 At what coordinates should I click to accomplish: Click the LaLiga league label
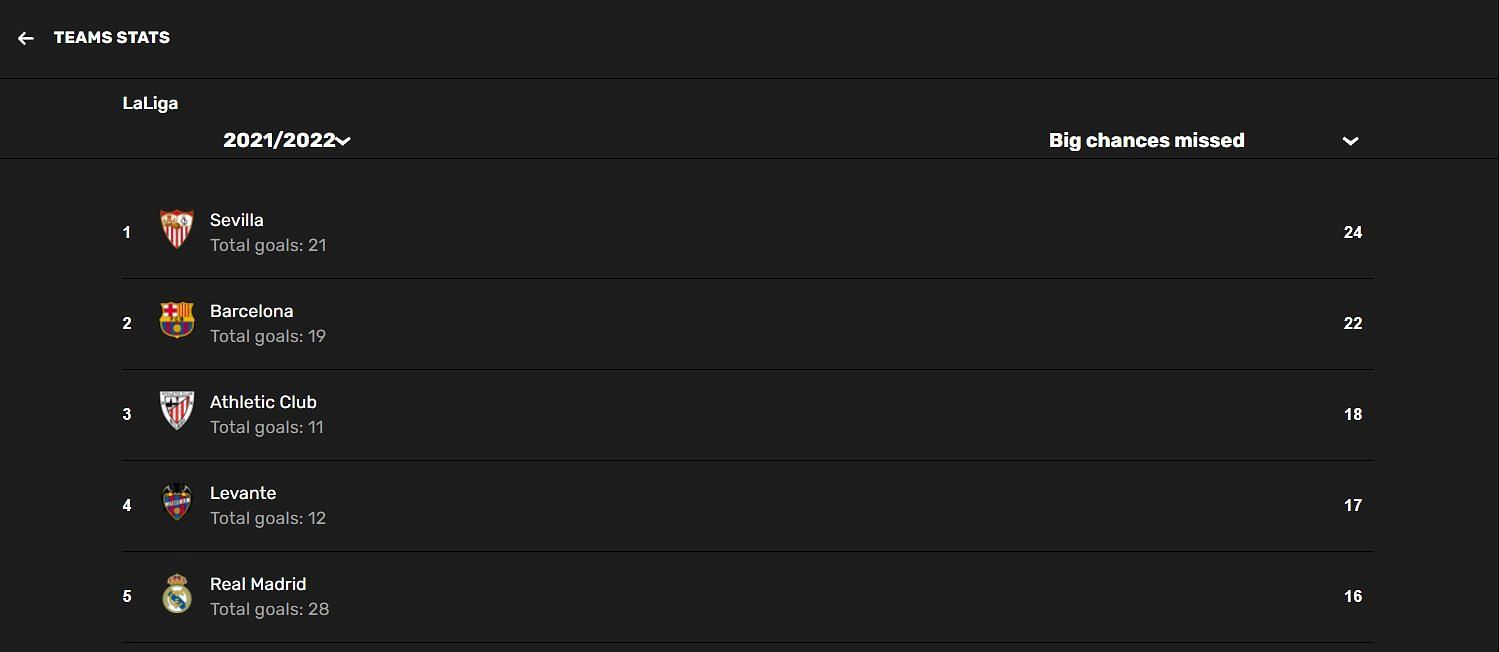click(x=150, y=103)
